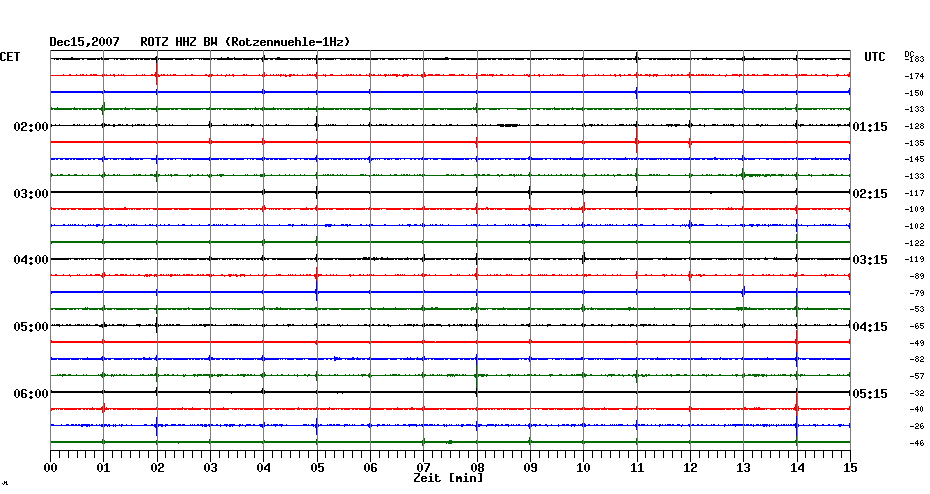The height and width of the screenshot is (494, 930).
Task: Click minute tick label "04" on time axis
Action: coord(264,468)
